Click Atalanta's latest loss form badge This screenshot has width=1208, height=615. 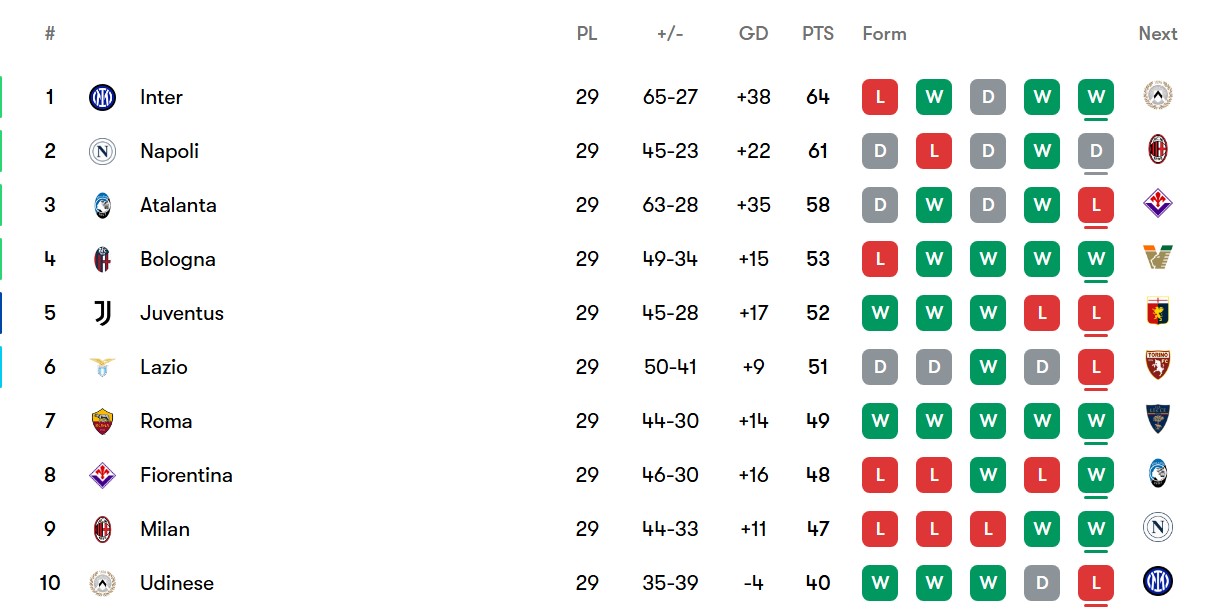1096,205
